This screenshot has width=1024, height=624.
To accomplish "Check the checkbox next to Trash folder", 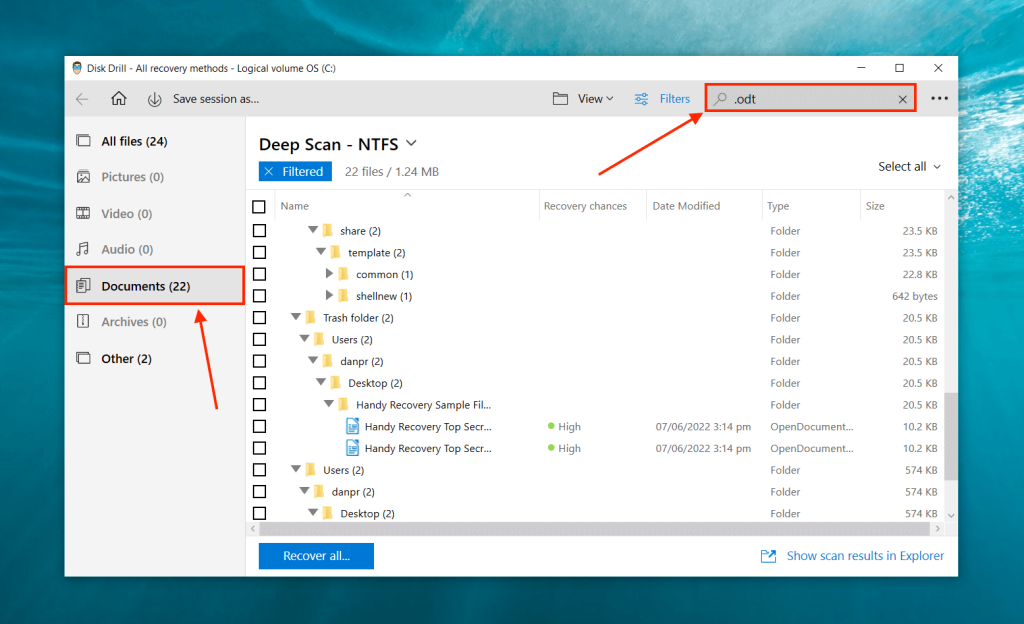I will point(259,317).
